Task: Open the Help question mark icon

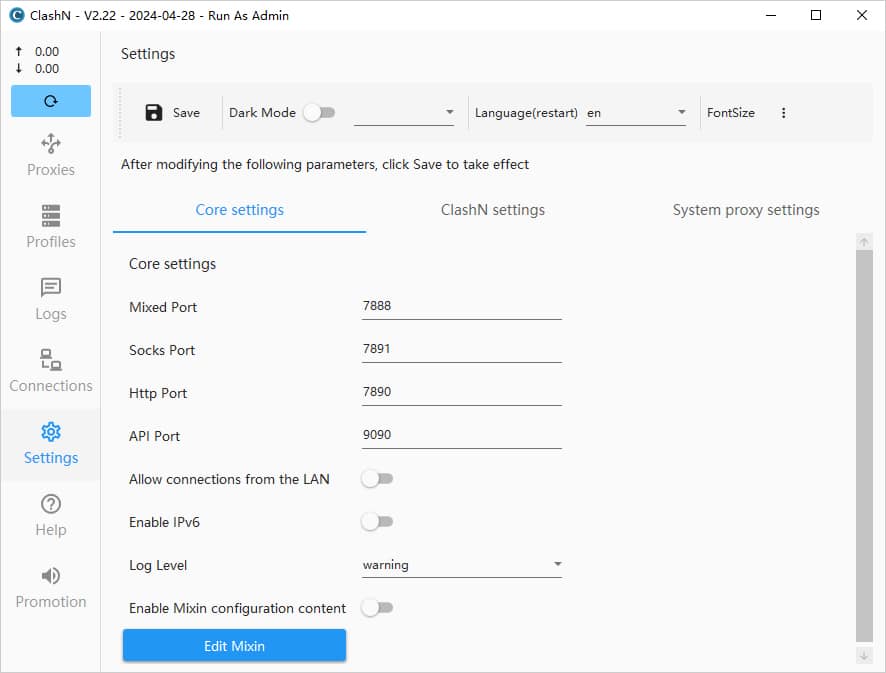Action: [x=51, y=503]
